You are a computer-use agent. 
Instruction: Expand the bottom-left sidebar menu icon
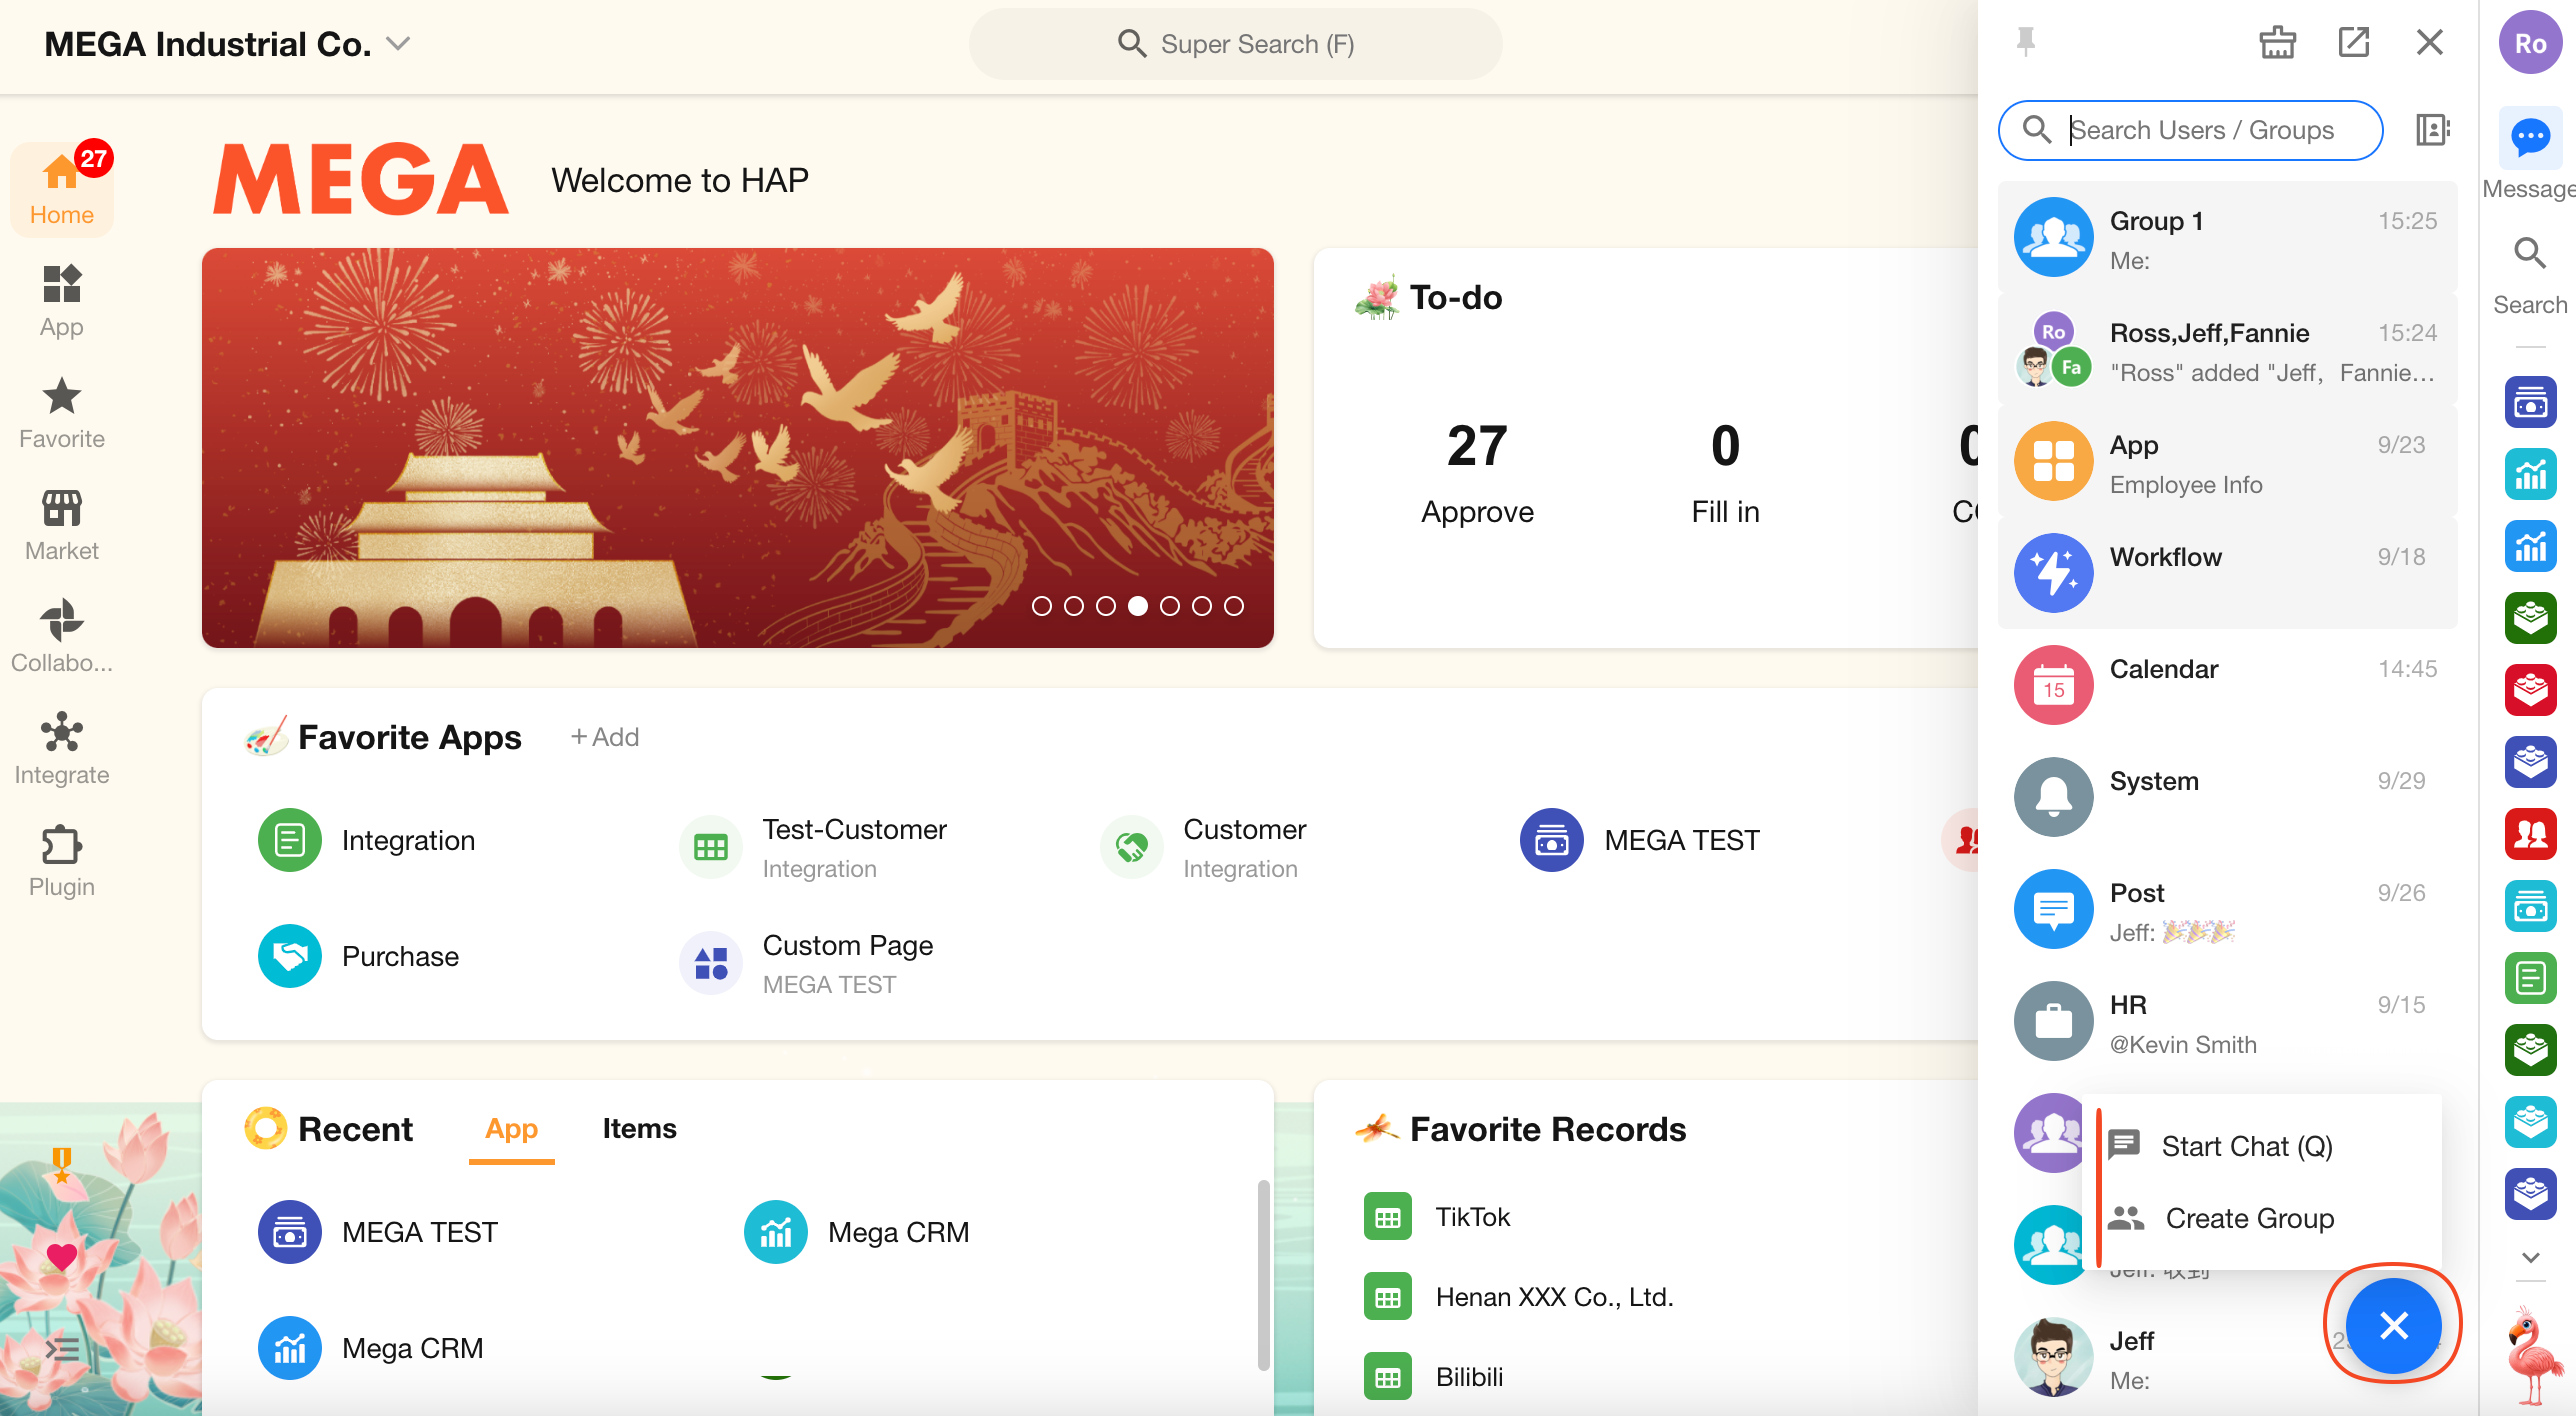(x=62, y=1349)
